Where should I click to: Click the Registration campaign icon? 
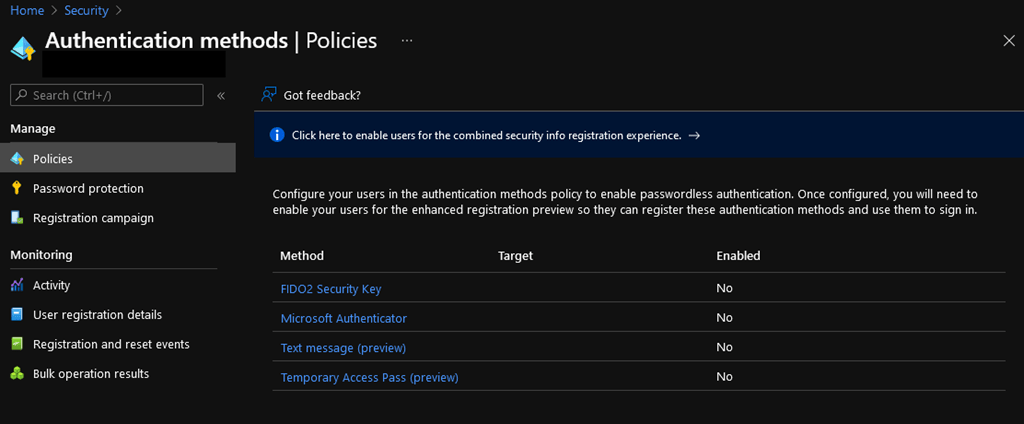(x=16, y=218)
